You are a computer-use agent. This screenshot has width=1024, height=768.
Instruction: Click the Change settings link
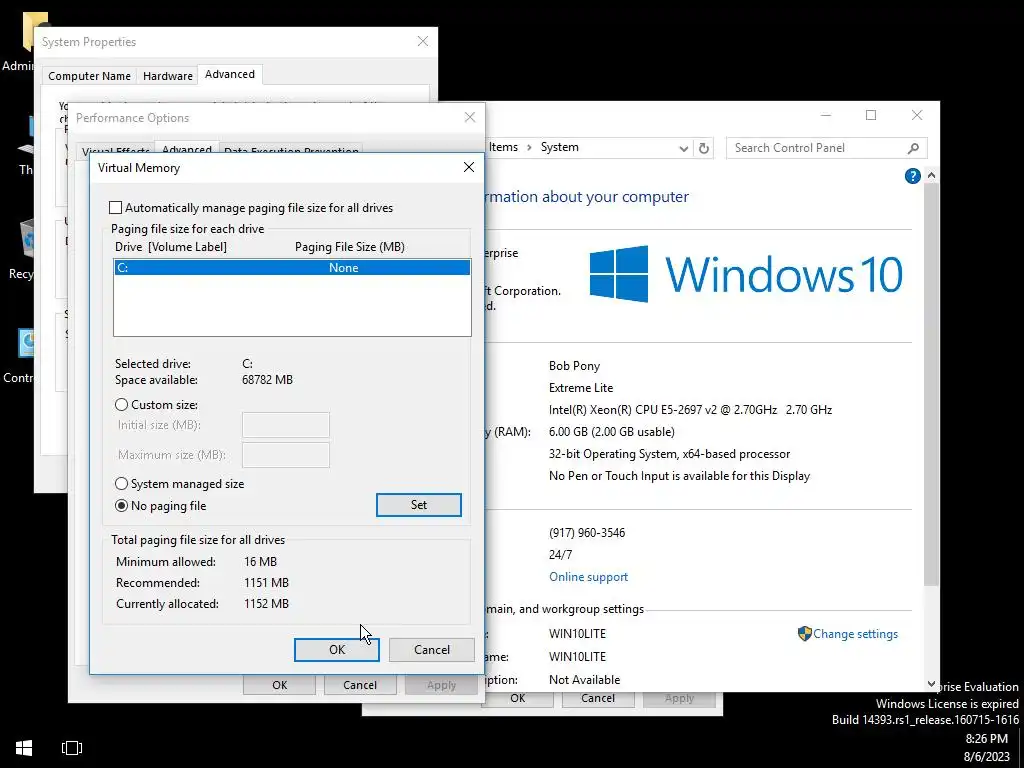[x=856, y=633]
